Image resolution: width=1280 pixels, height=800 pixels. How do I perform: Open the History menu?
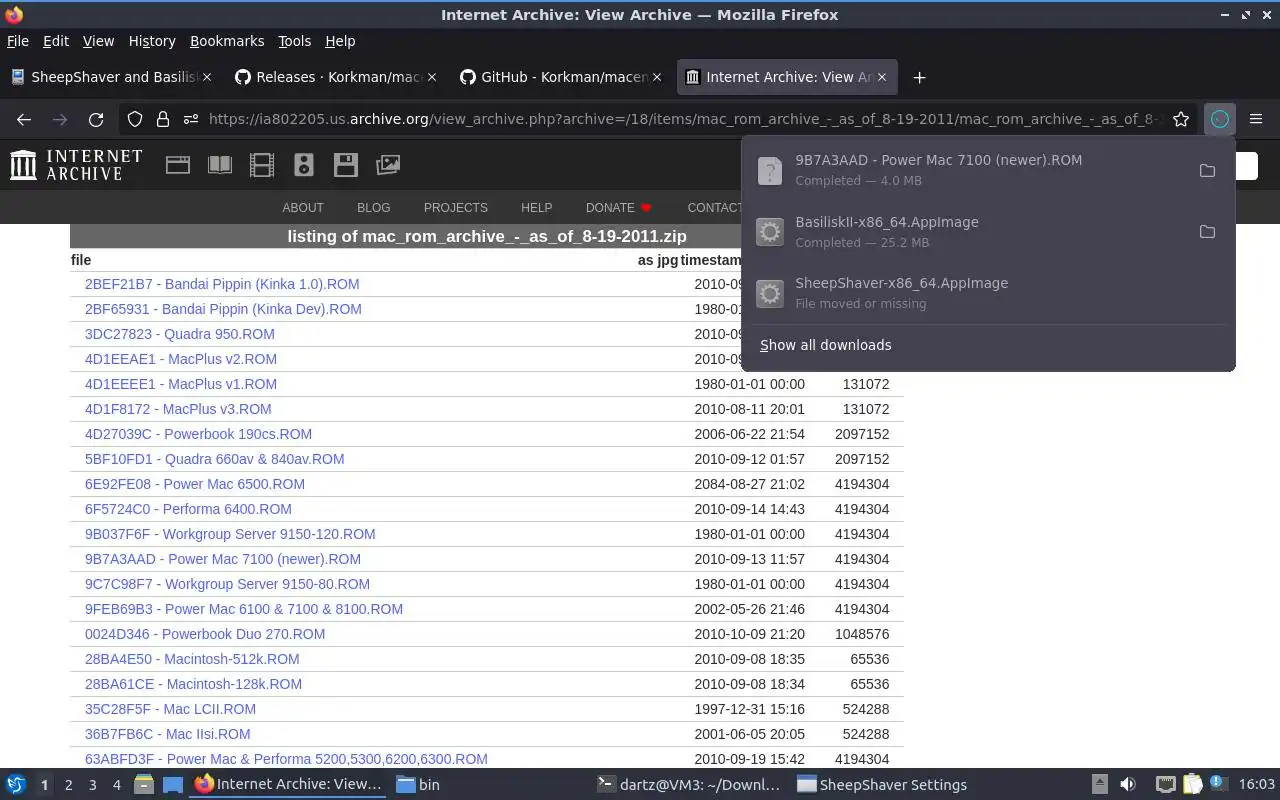pos(152,41)
